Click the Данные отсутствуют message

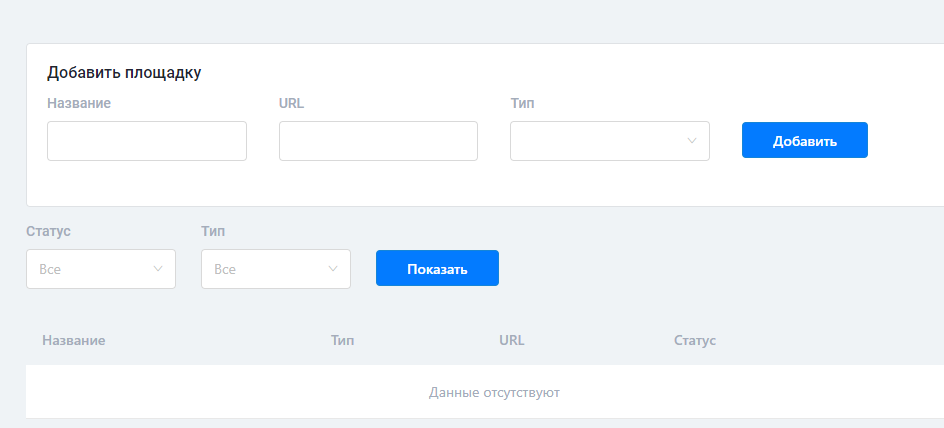[494, 392]
